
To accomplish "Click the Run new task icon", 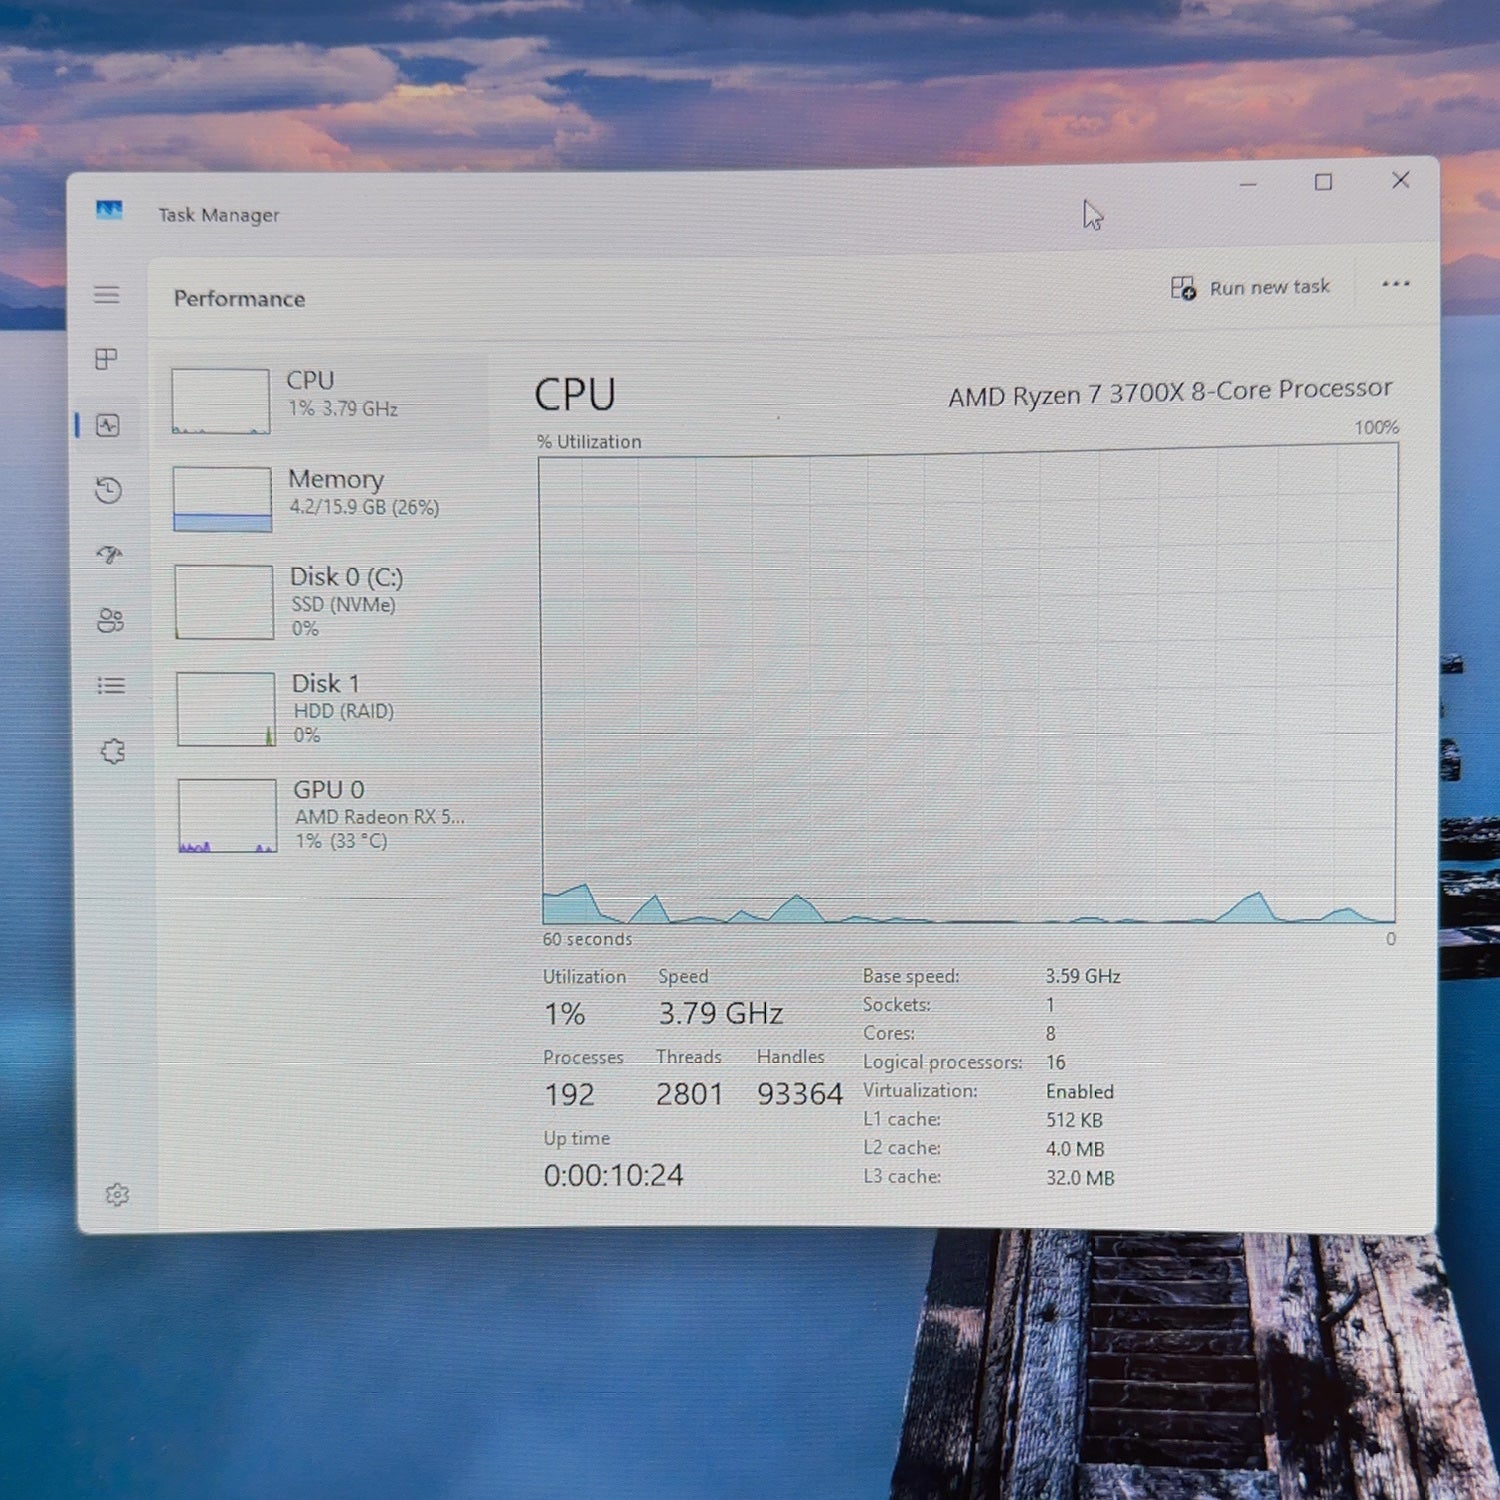I will click(x=1183, y=288).
